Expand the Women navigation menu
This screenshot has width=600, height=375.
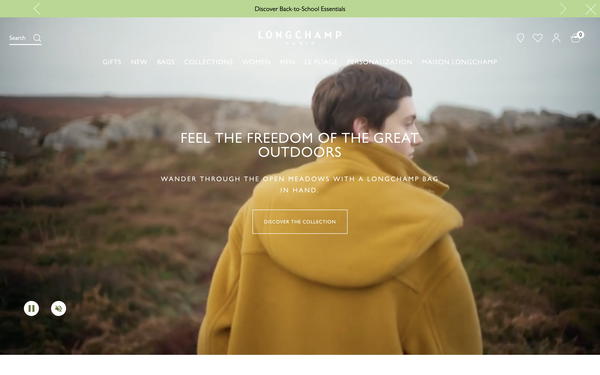click(x=256, y=62)
